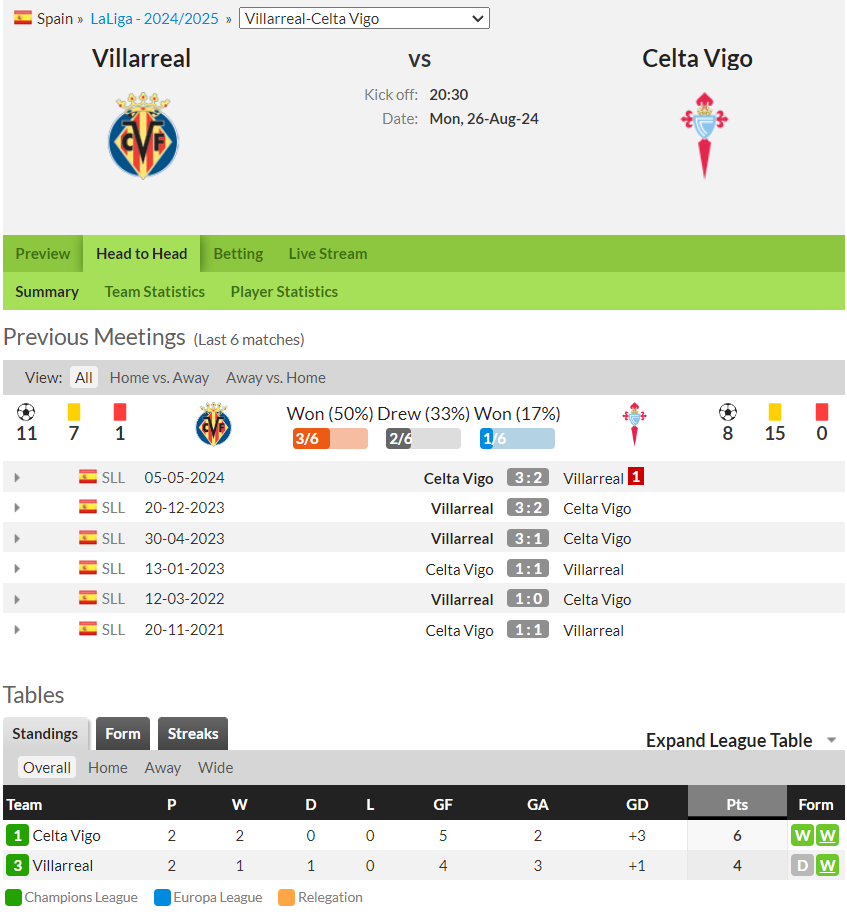Click the Spain flag icon in breadcrumb
Viewport: 847px width, 922px height.
point(23,18)
